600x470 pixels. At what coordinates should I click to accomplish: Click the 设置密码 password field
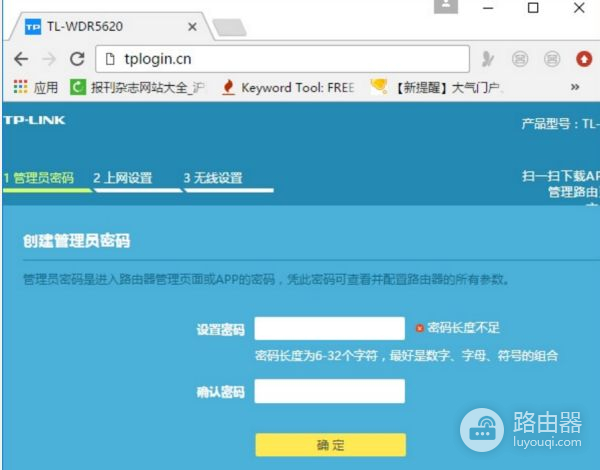click(x=329, y=328)
